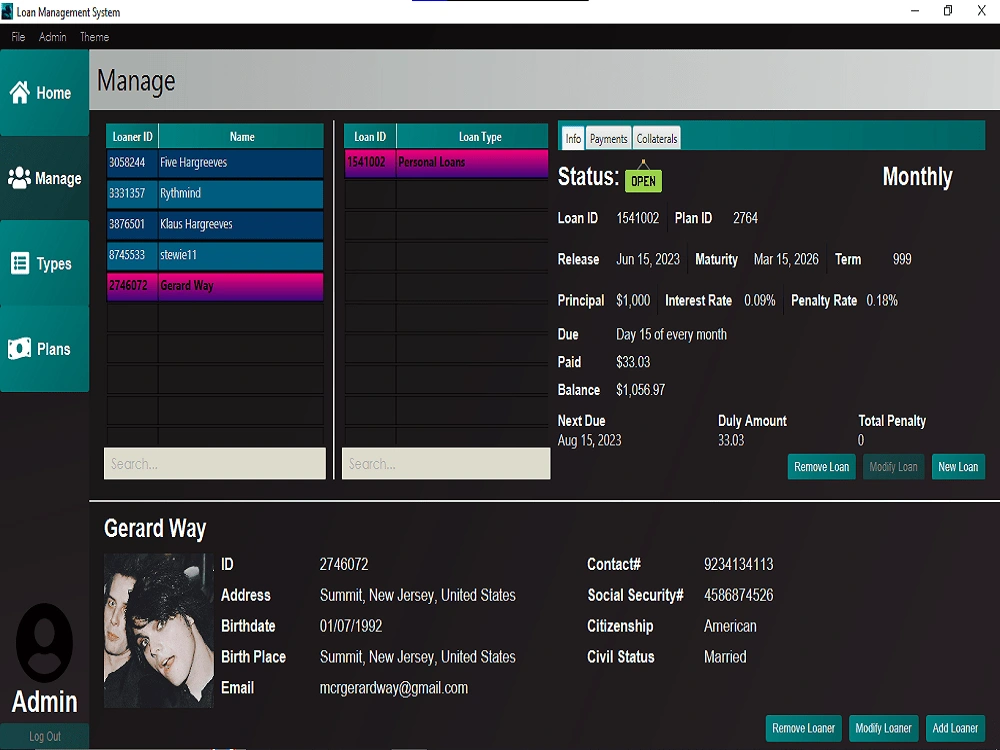Click Gerard Way's profile photo
Screen dimensions: 1000x750
(159, 631)
